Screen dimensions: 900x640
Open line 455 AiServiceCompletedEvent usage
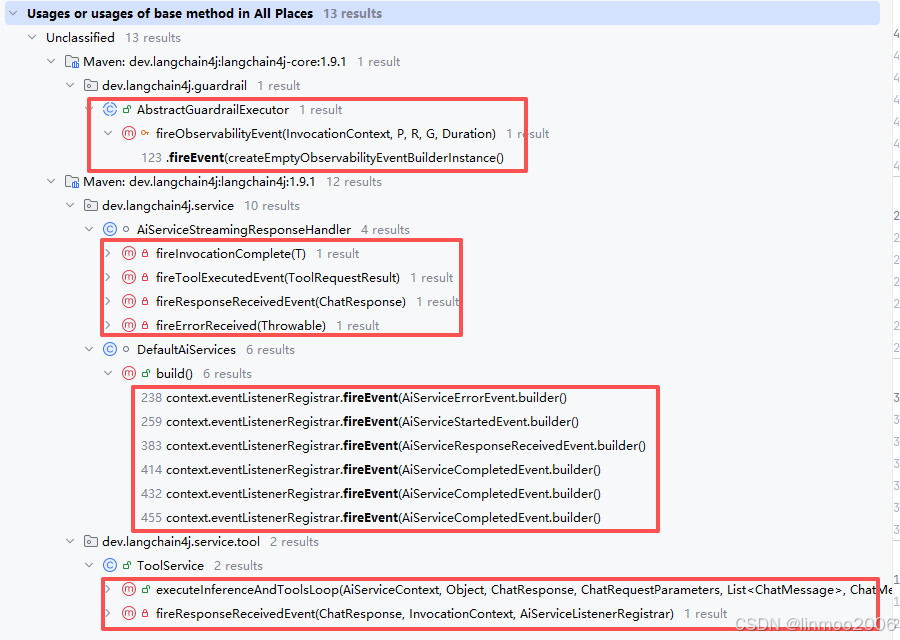(x=371, y=518)
